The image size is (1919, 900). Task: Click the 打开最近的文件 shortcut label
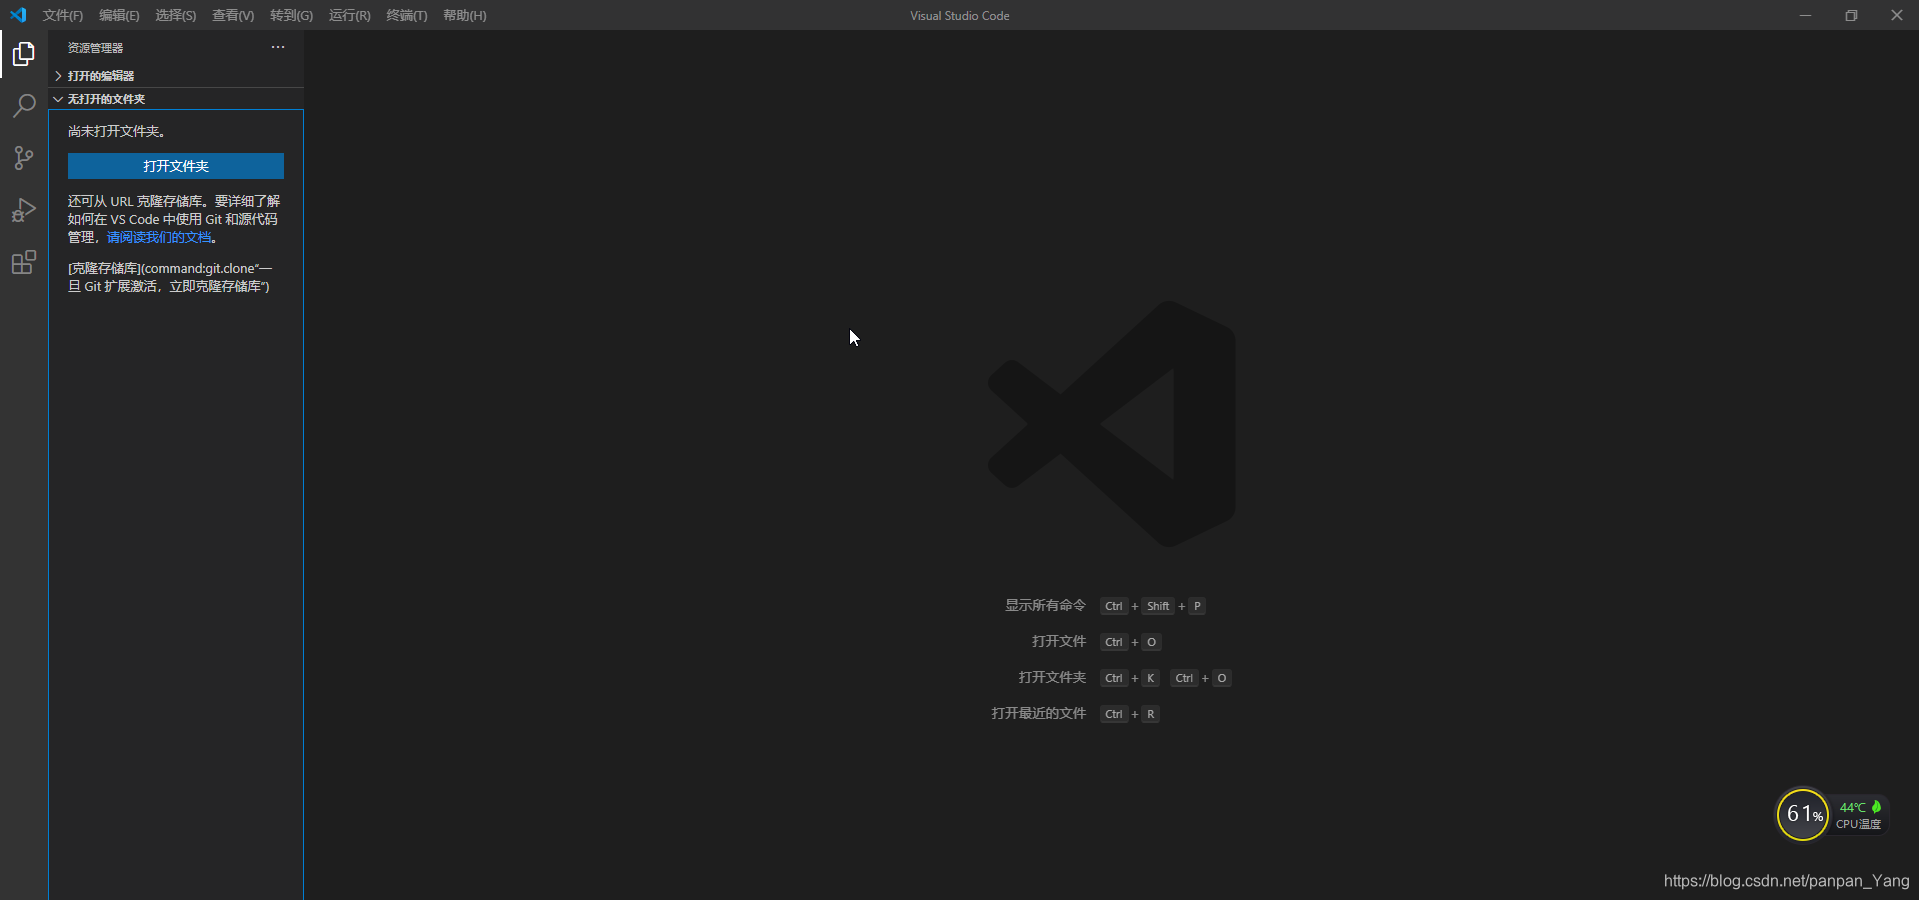coord(1038,713)
